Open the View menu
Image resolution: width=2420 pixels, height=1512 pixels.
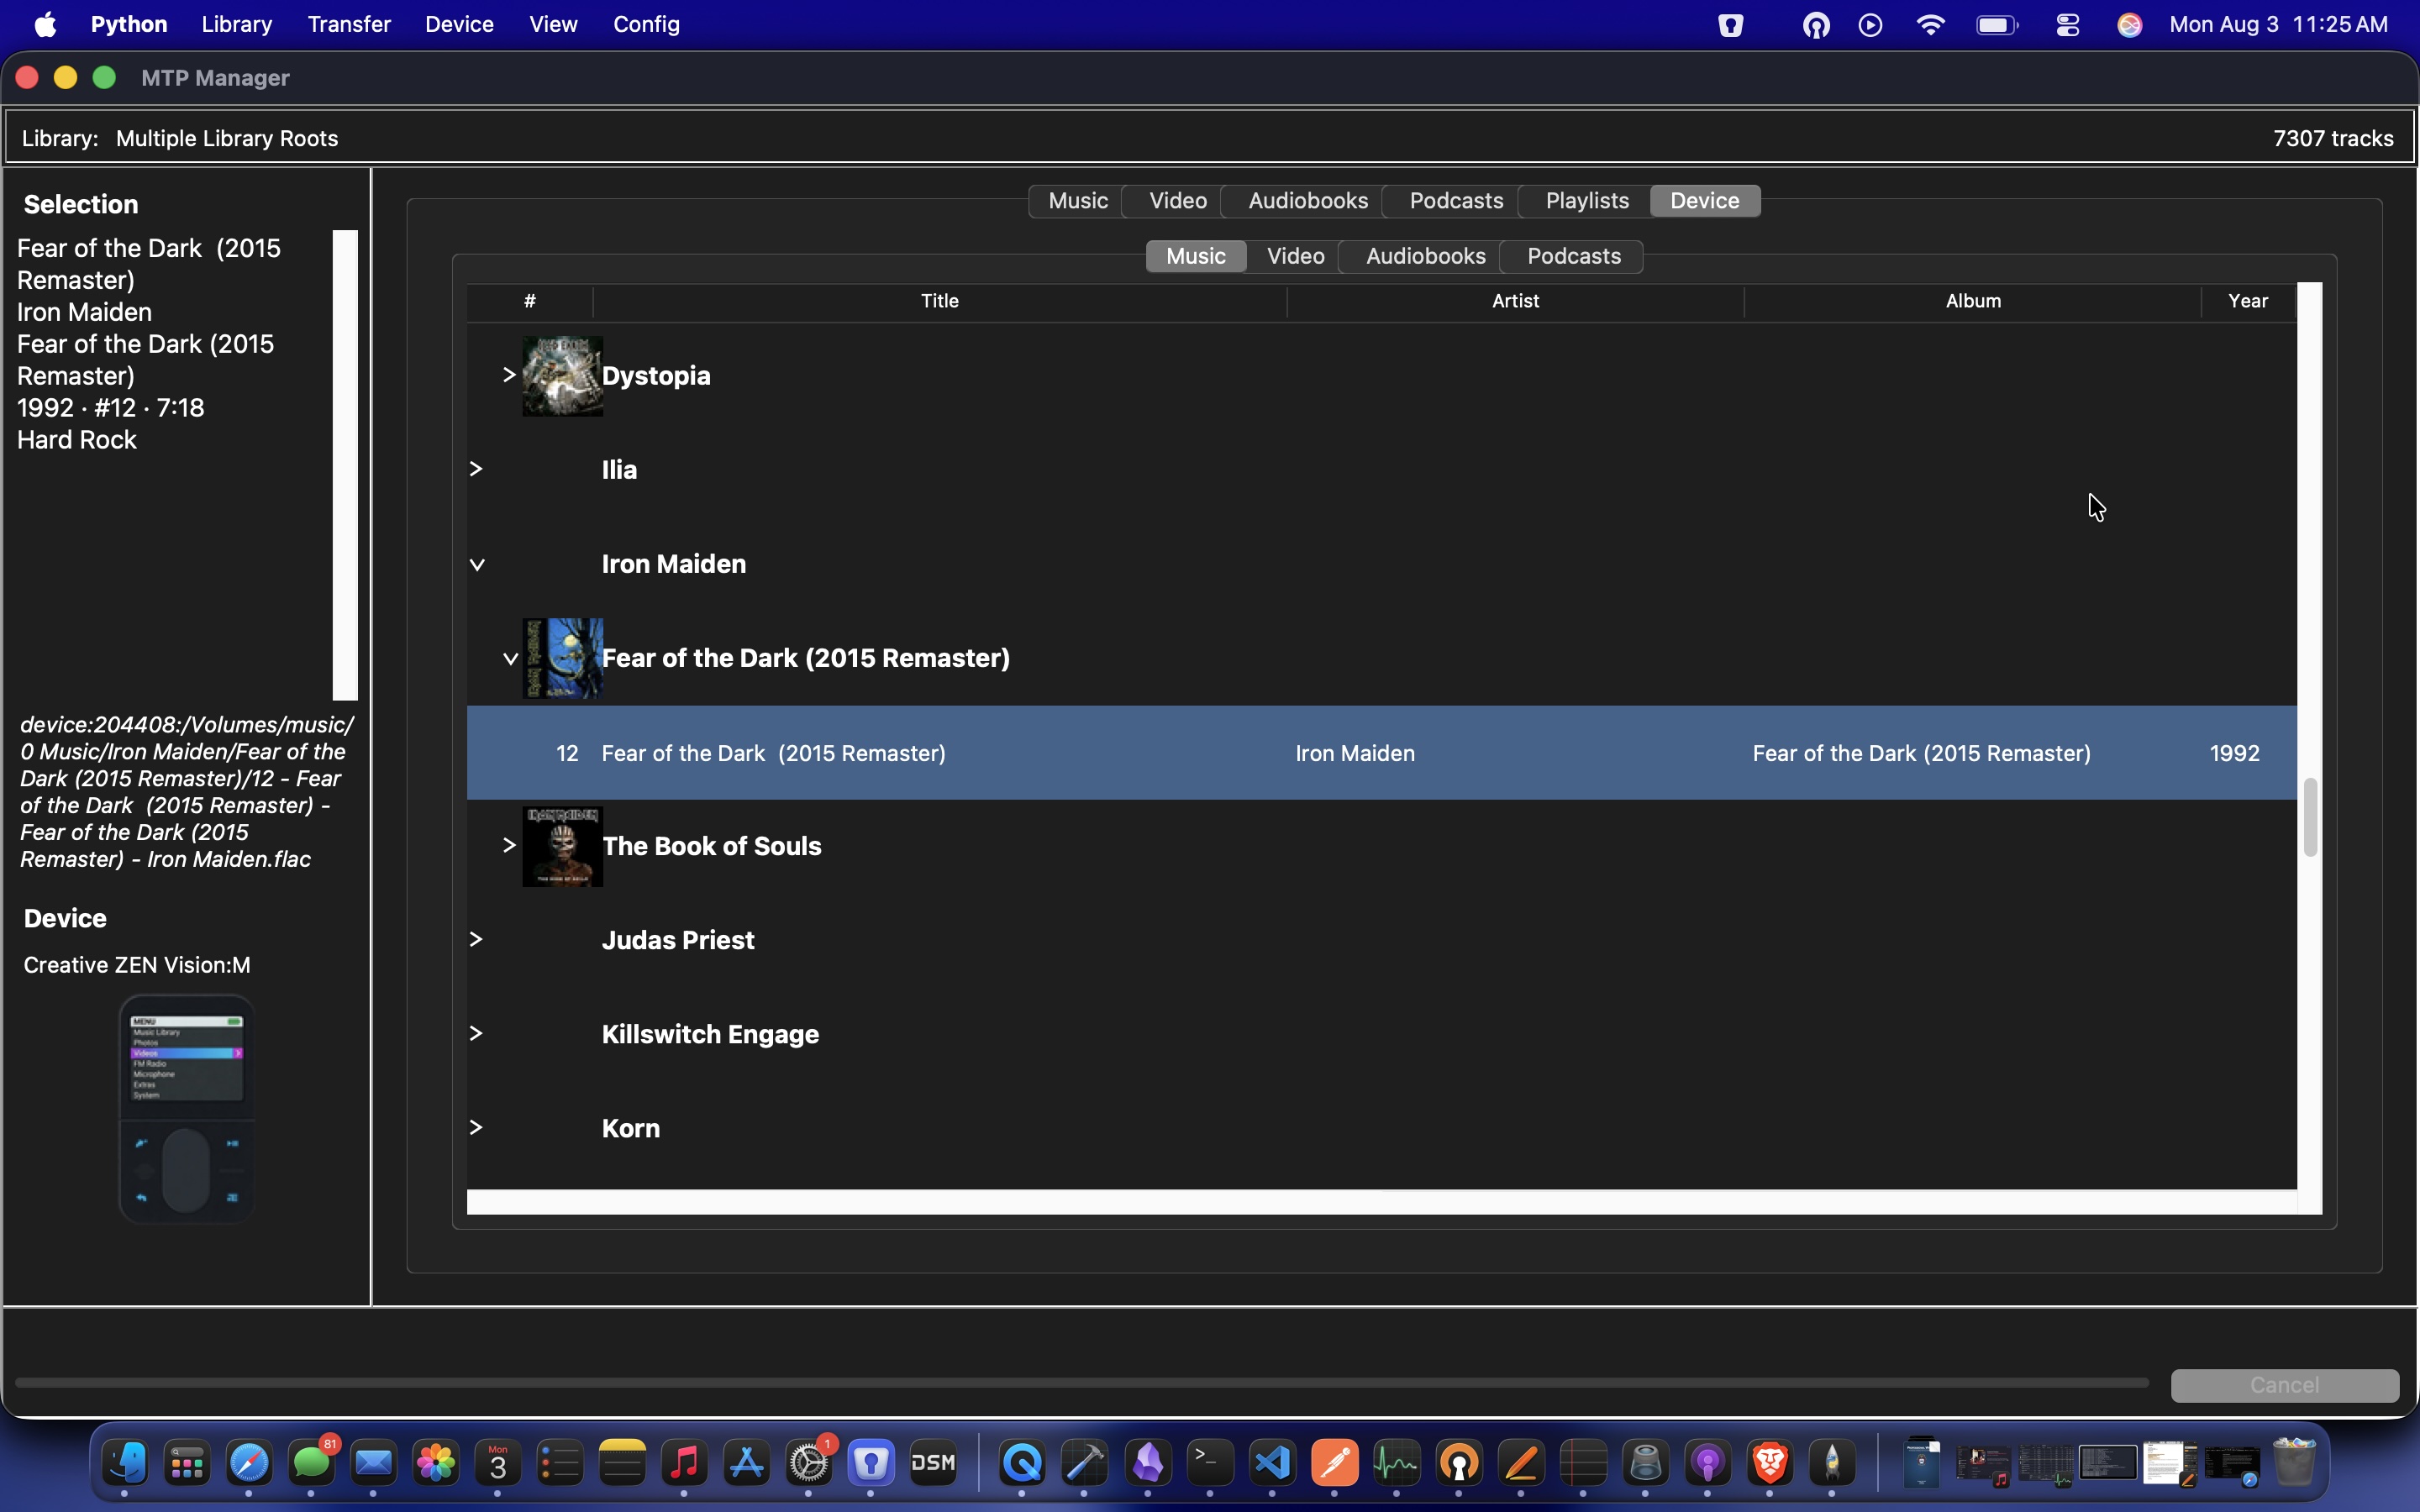point(553,24)
